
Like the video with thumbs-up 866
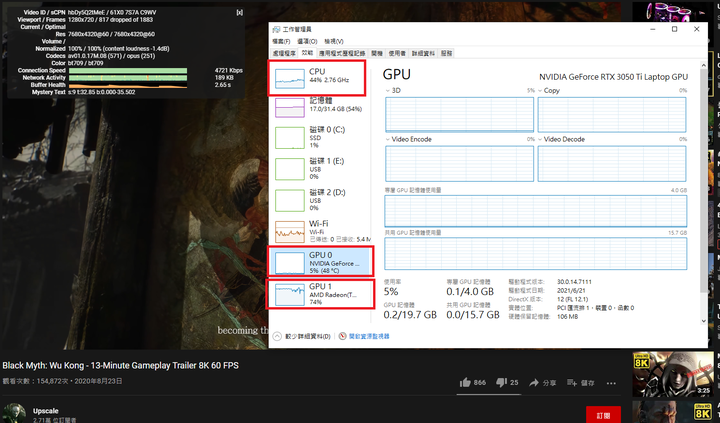coord(472,383)
